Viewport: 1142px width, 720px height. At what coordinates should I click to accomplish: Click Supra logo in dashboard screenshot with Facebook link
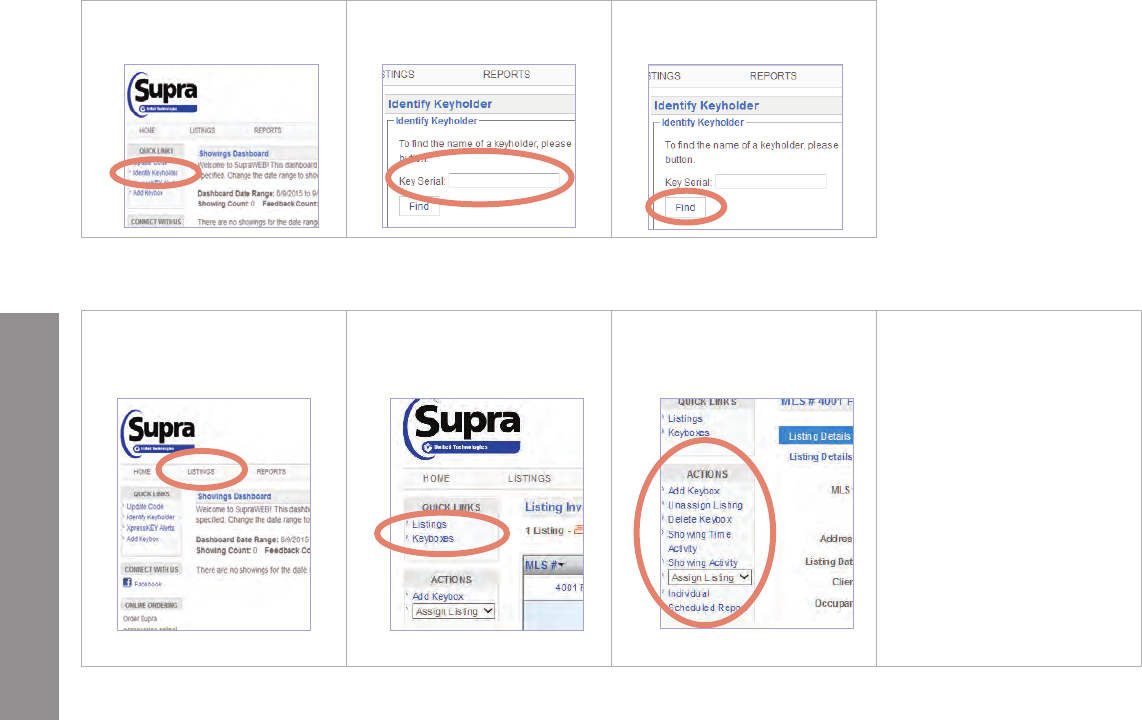pos(159,433)
